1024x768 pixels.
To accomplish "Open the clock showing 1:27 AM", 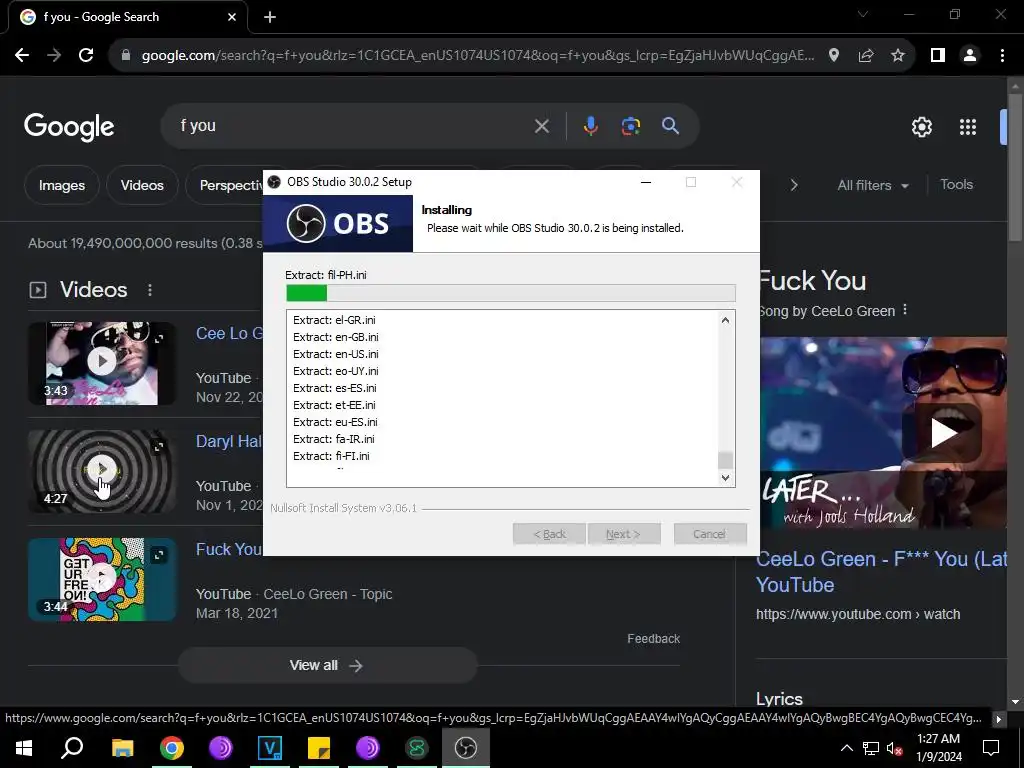I will point(938,748).
